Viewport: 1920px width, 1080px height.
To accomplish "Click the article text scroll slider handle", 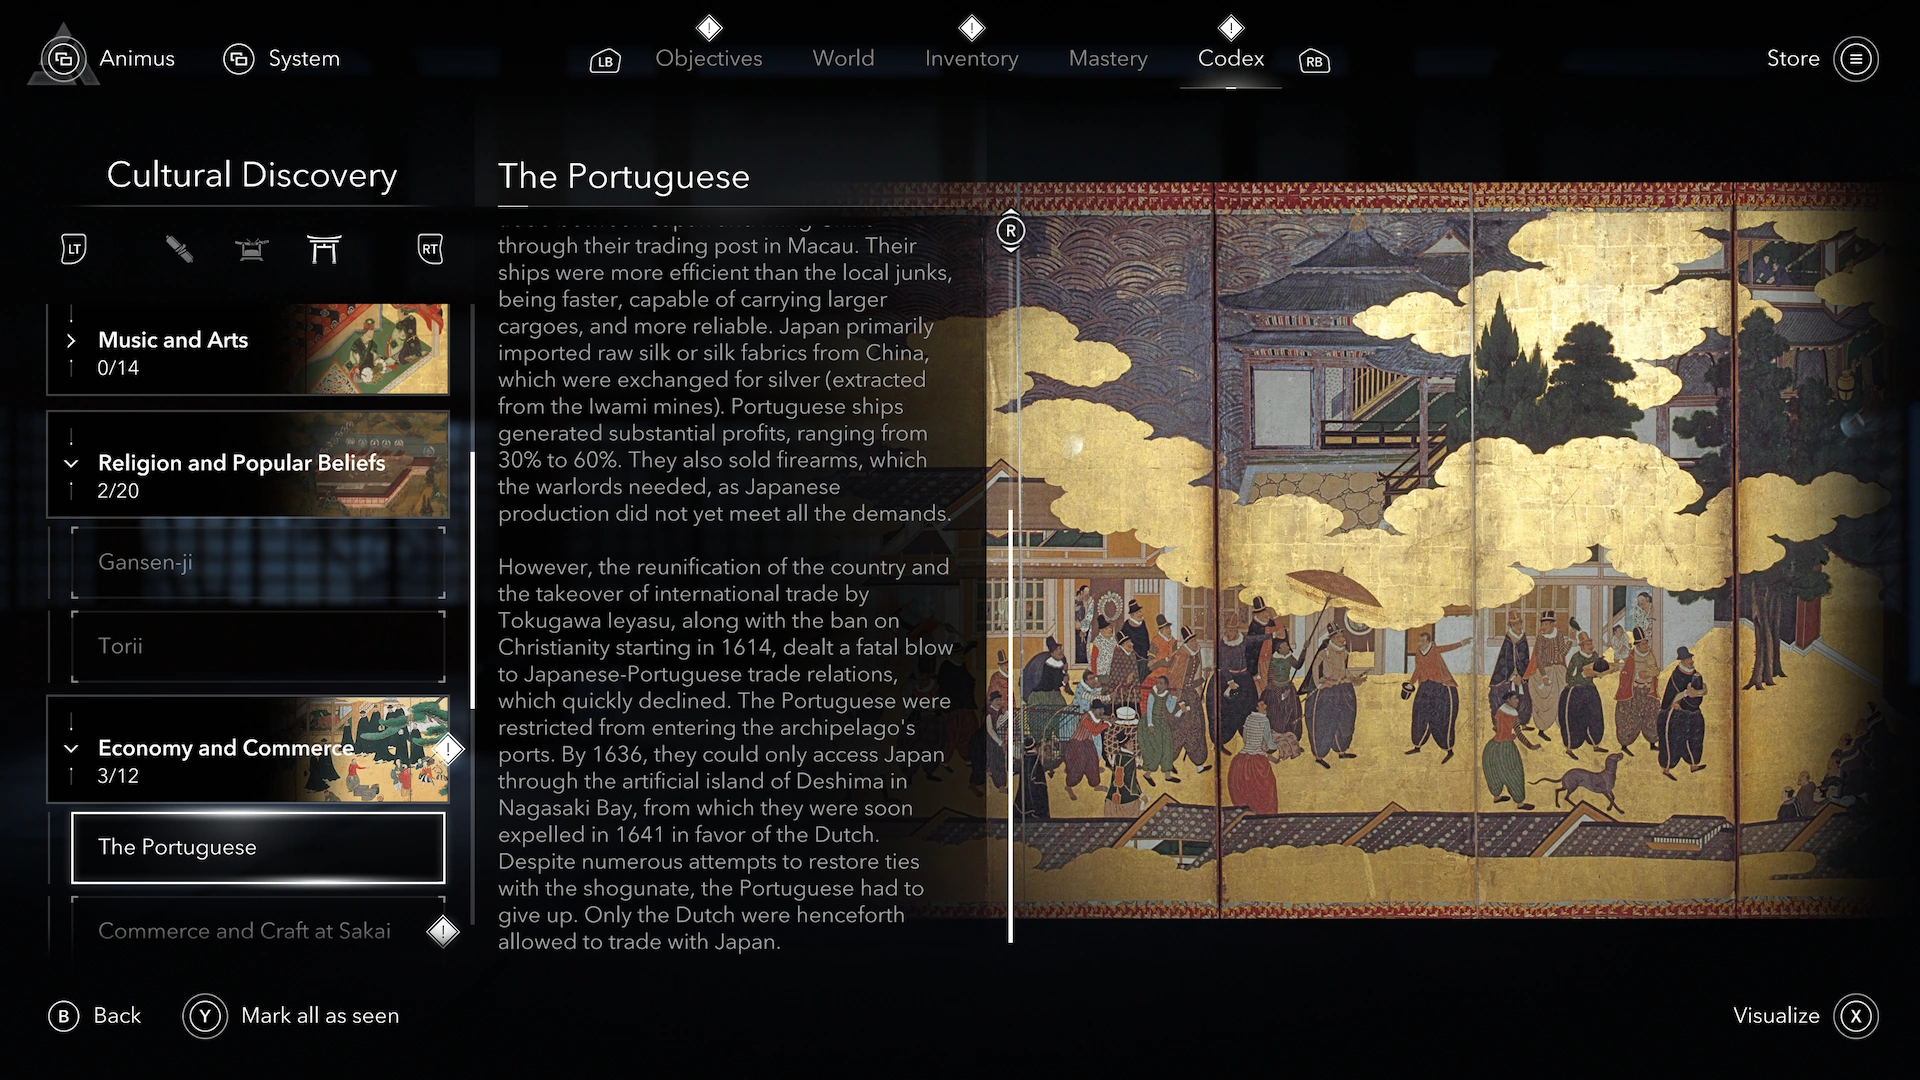I will click(1011, 231).
